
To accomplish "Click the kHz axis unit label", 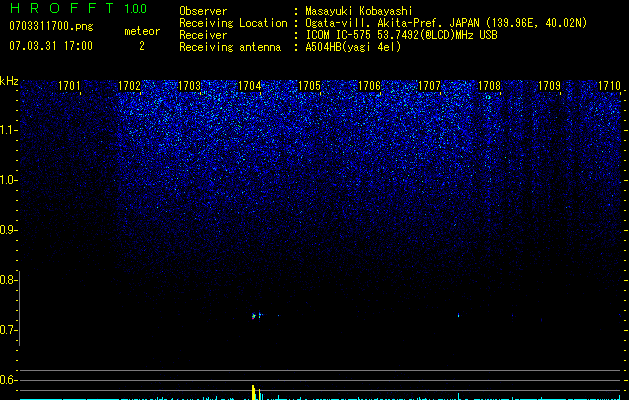I will [9, 81].
